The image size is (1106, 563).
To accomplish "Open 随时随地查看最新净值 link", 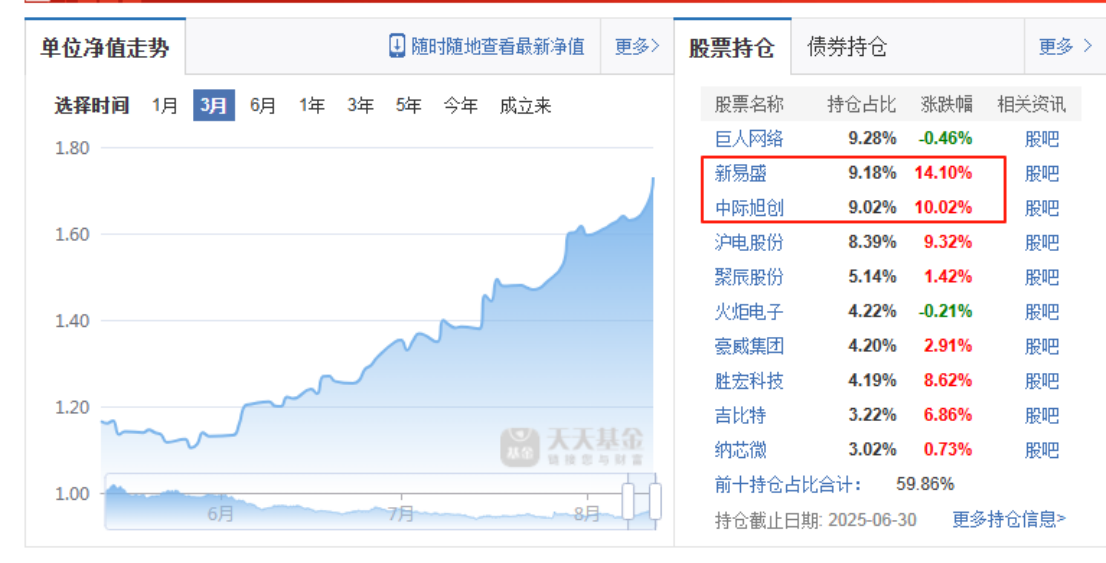I will pos(498,47).
